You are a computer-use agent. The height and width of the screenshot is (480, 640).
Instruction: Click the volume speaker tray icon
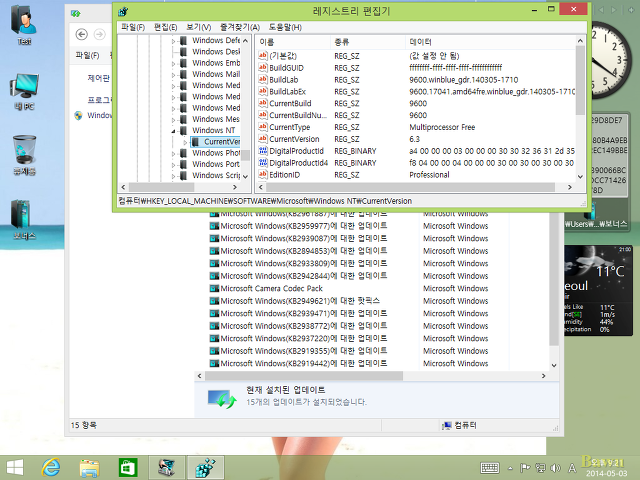[555, 468]
